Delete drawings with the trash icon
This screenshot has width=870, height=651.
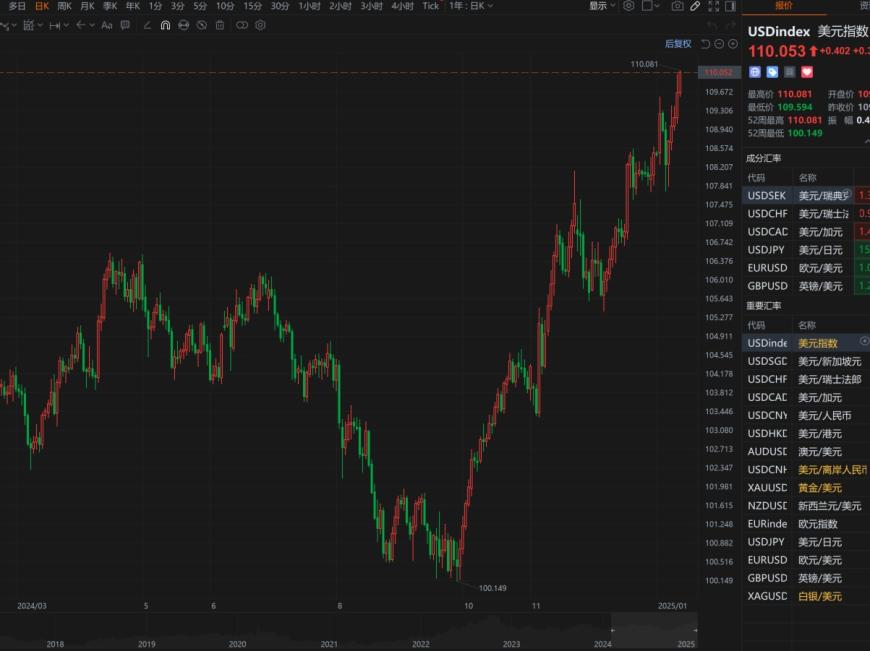click(218, 25)
